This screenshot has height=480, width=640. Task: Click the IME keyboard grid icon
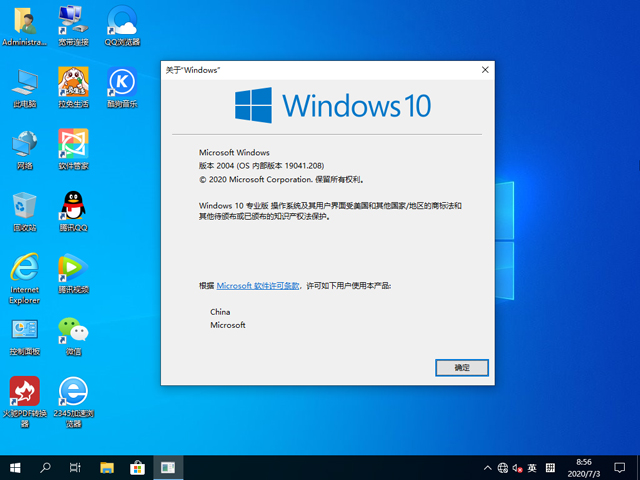(550, 468)
